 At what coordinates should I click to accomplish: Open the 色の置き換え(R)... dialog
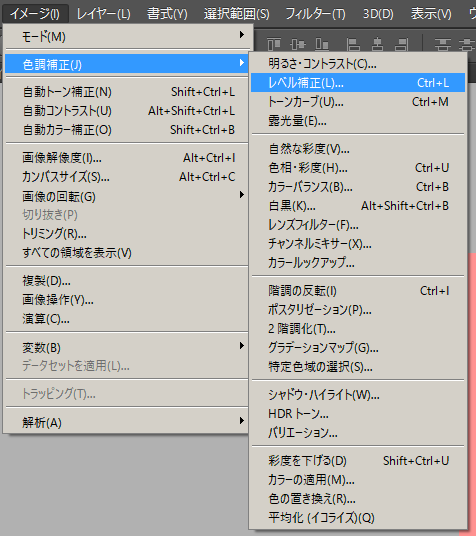pyautogui.click(x=358, y=499)
